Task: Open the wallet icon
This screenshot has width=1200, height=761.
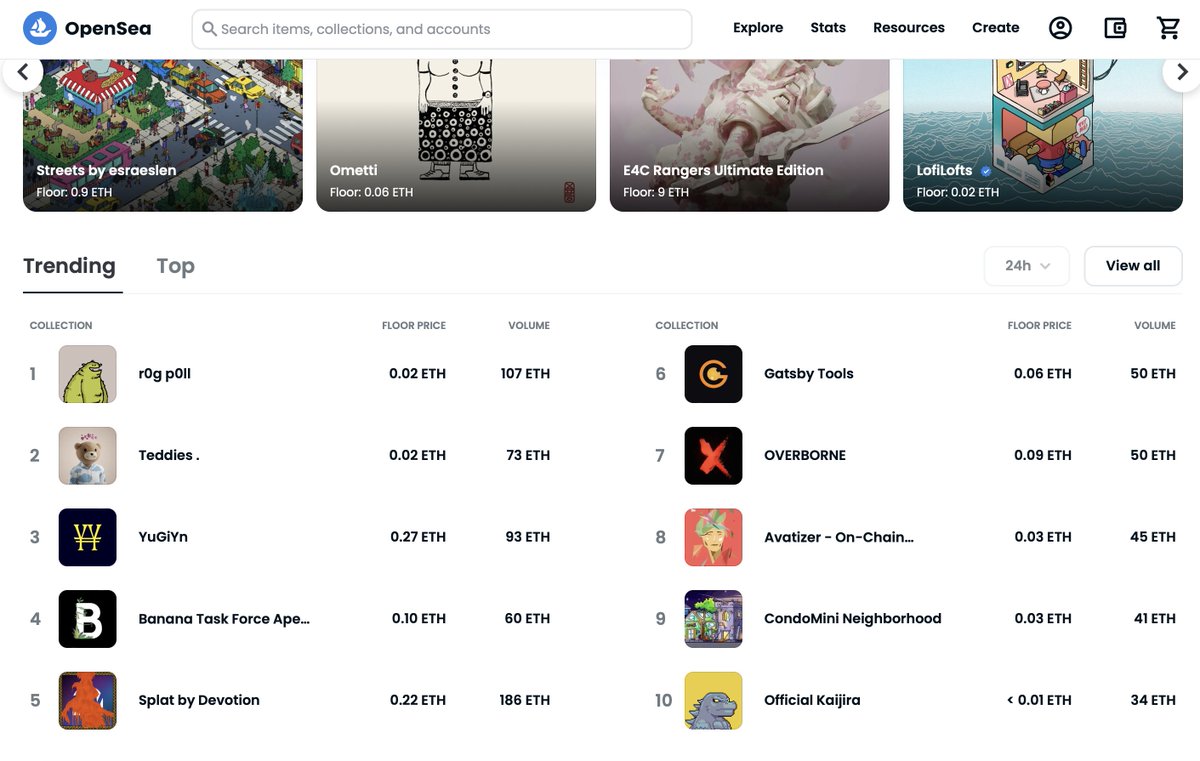Action: tap(1115, 28)
